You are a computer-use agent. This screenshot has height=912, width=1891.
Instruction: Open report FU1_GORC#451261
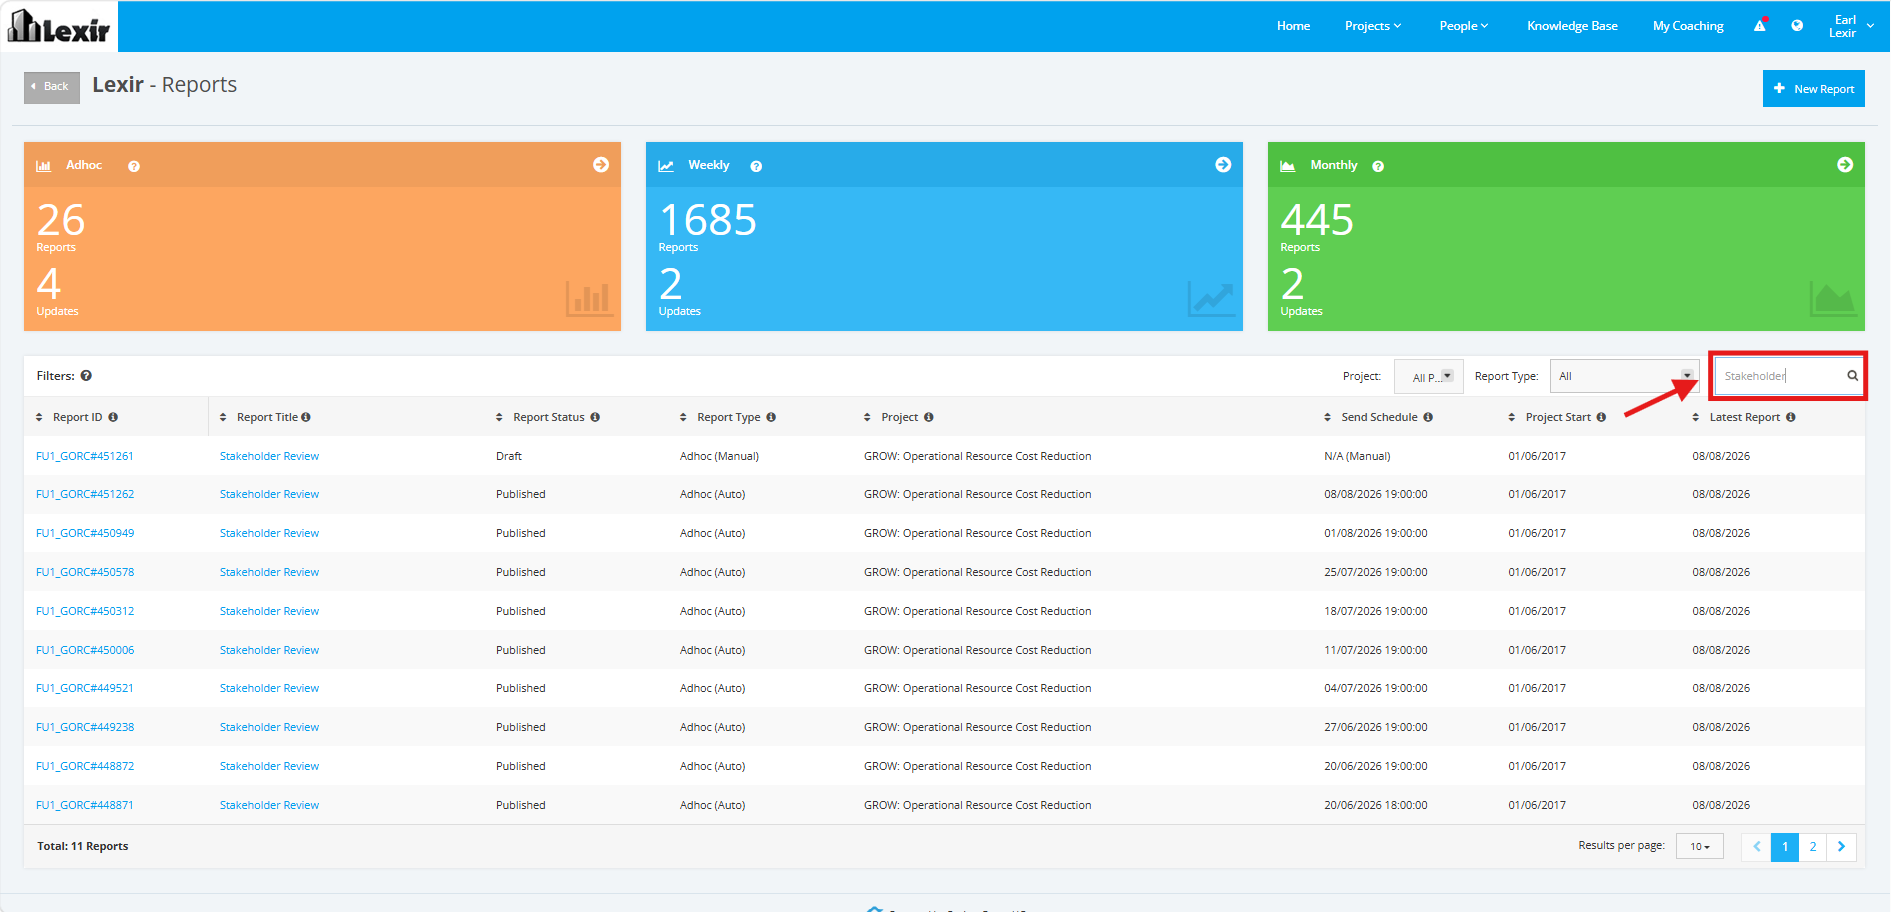tap(85, 456)
